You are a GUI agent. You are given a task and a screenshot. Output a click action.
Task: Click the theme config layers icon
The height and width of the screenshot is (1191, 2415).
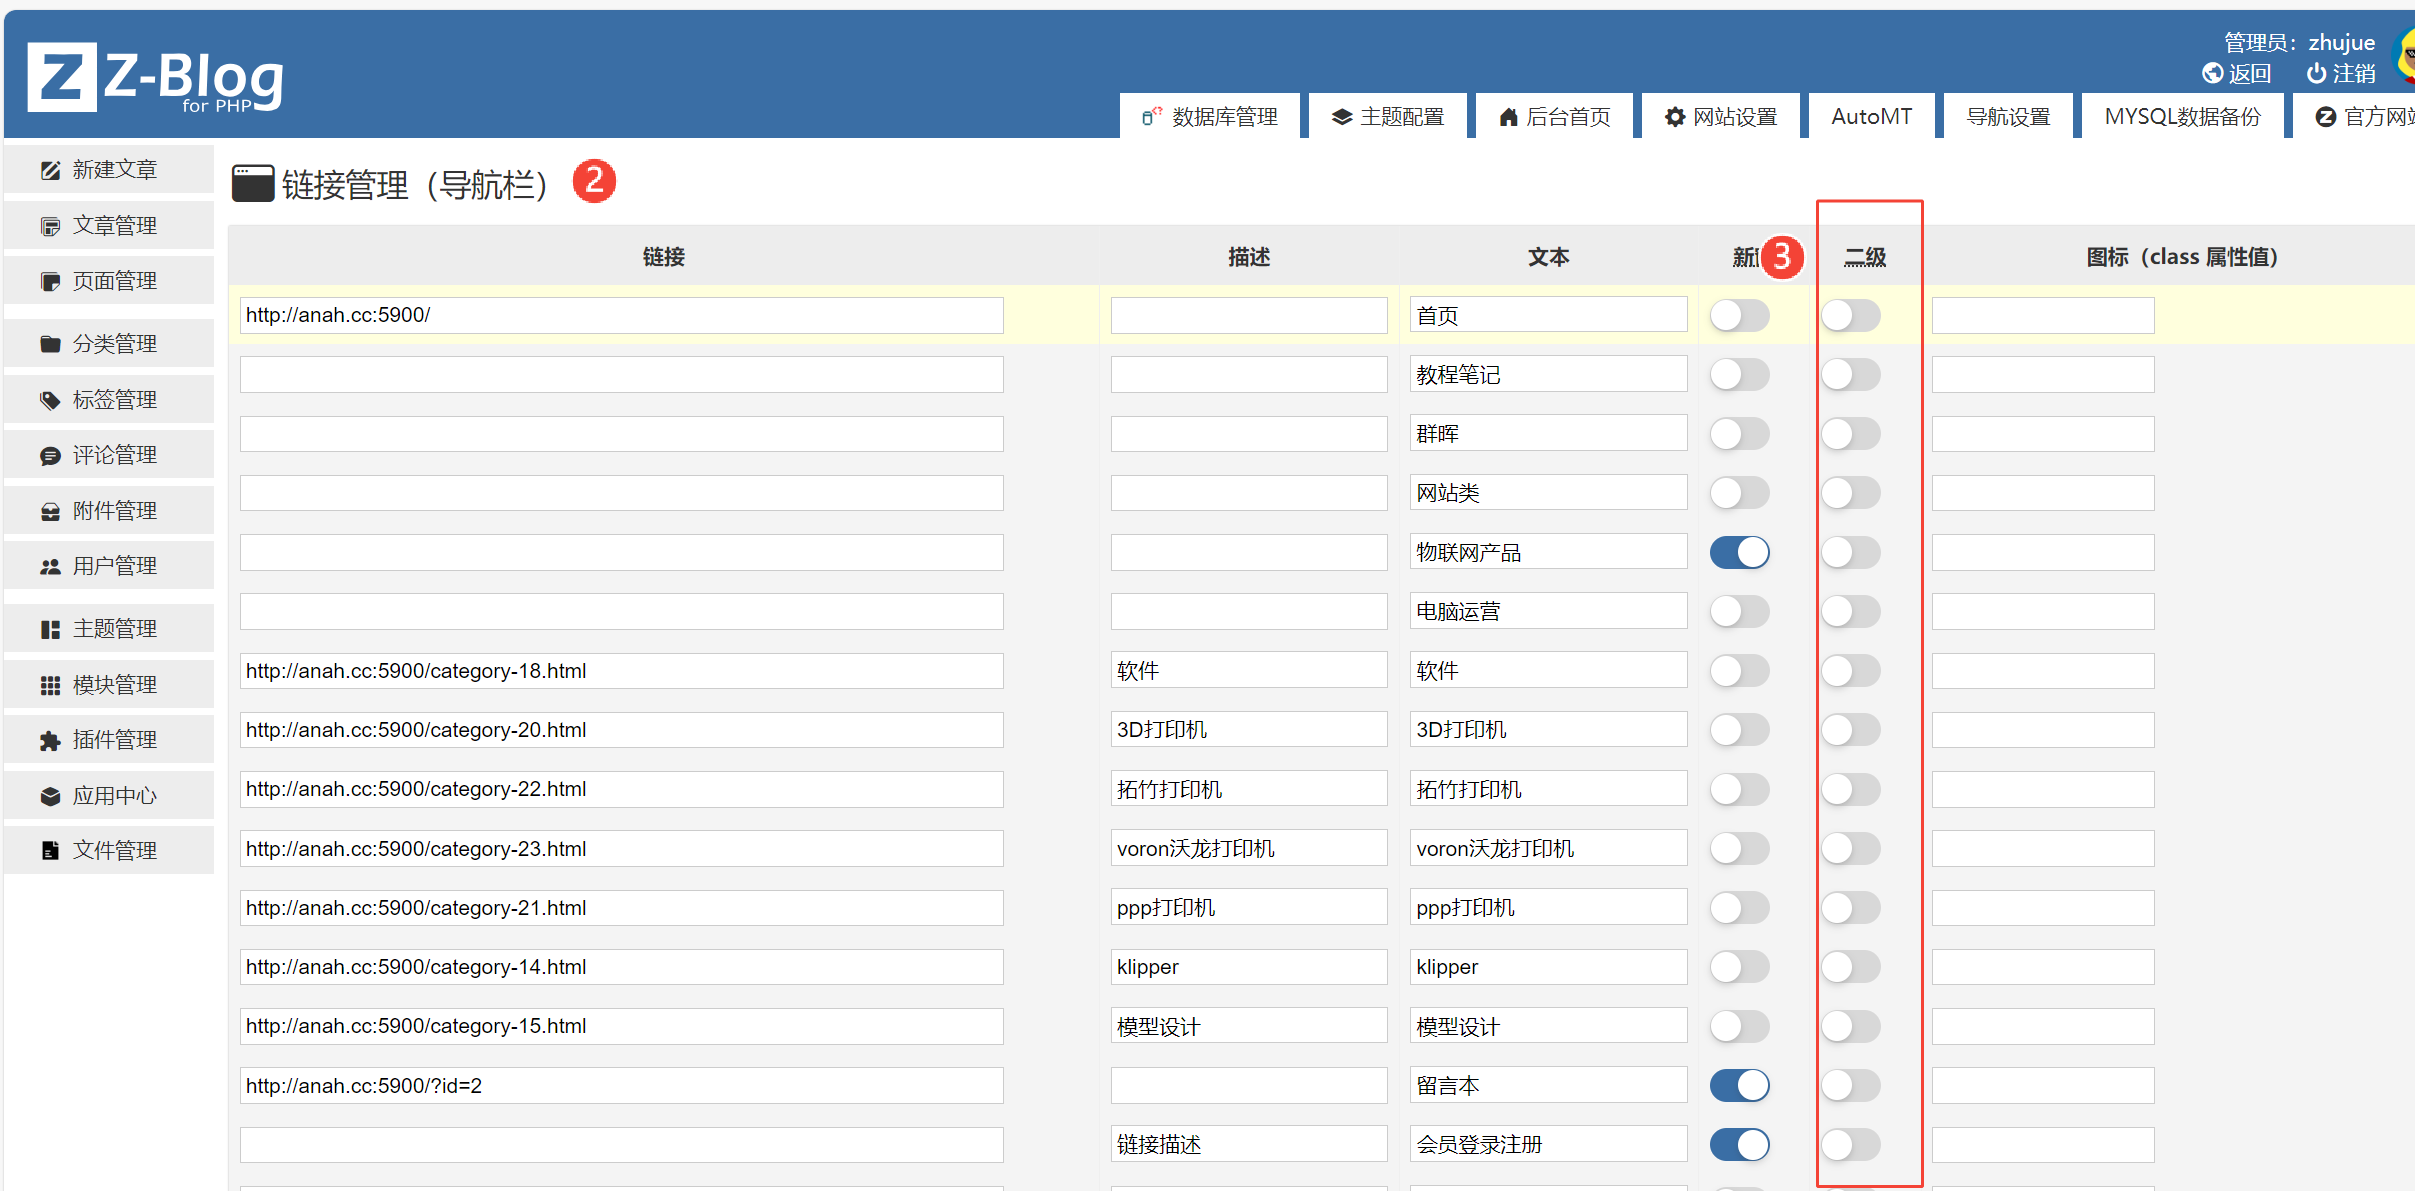1342,117
